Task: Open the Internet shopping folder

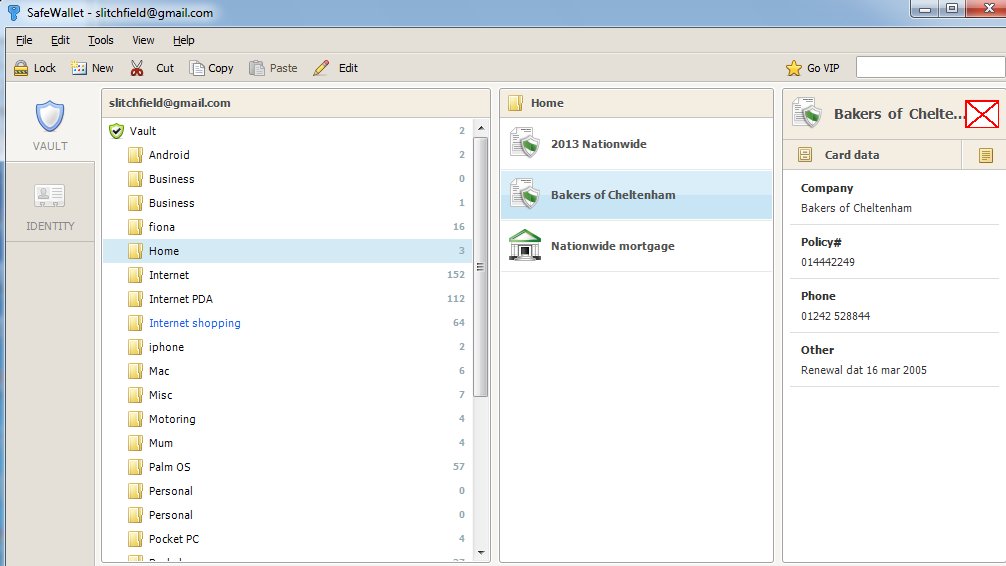Action: (194, 323)
